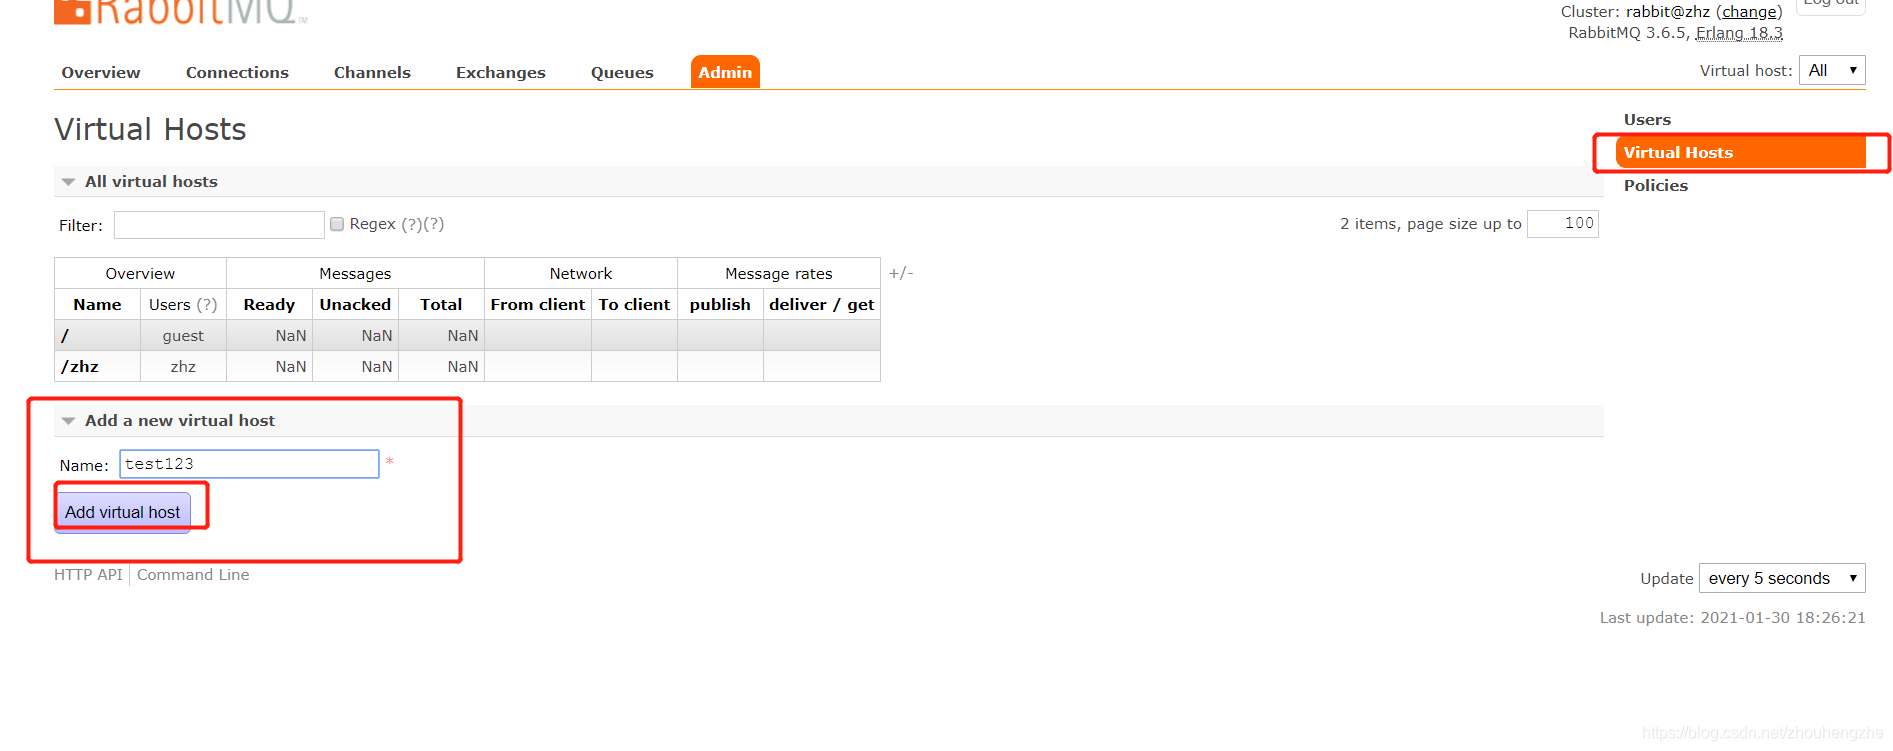The height and width of the screenshot is (751, 1893).
Task: Sort by the Name column header
Action: (97, 304)
